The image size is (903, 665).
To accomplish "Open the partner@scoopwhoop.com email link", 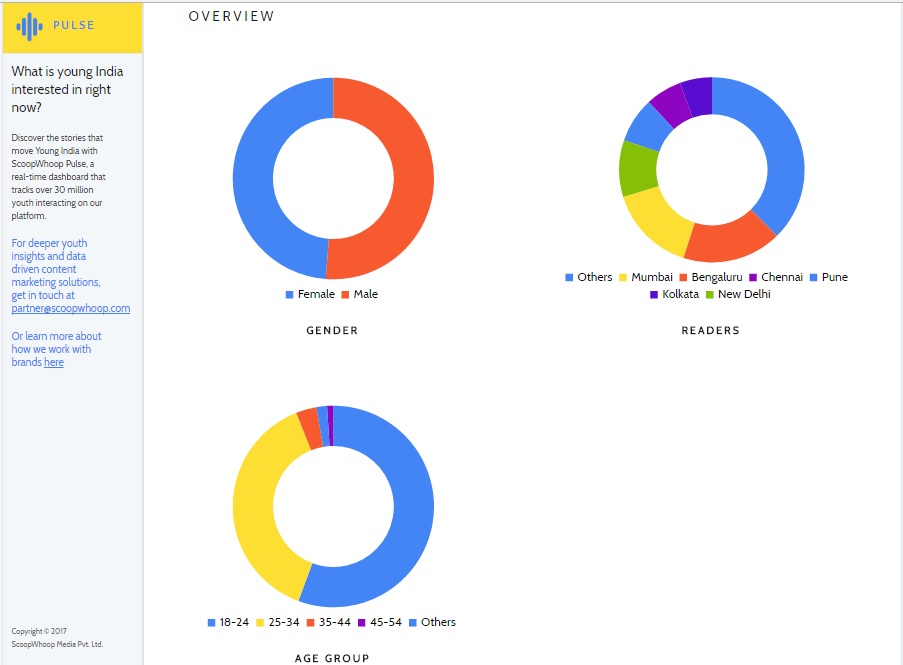I will point(70,309).
